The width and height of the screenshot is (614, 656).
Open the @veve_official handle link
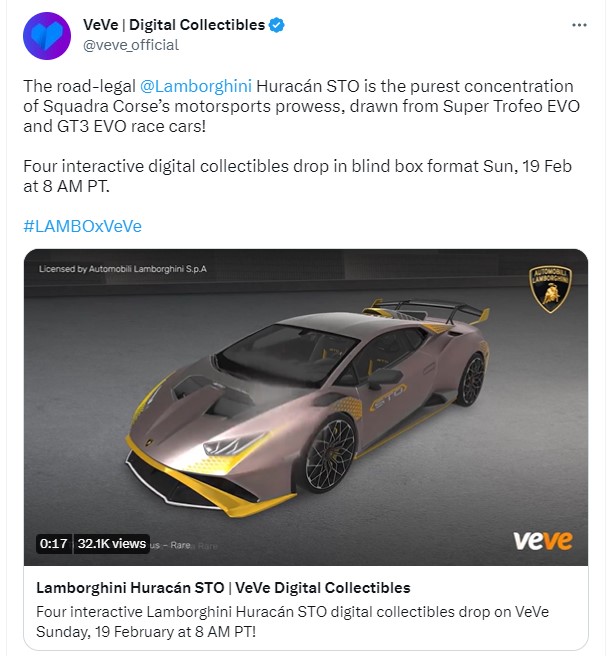[131, 45]
